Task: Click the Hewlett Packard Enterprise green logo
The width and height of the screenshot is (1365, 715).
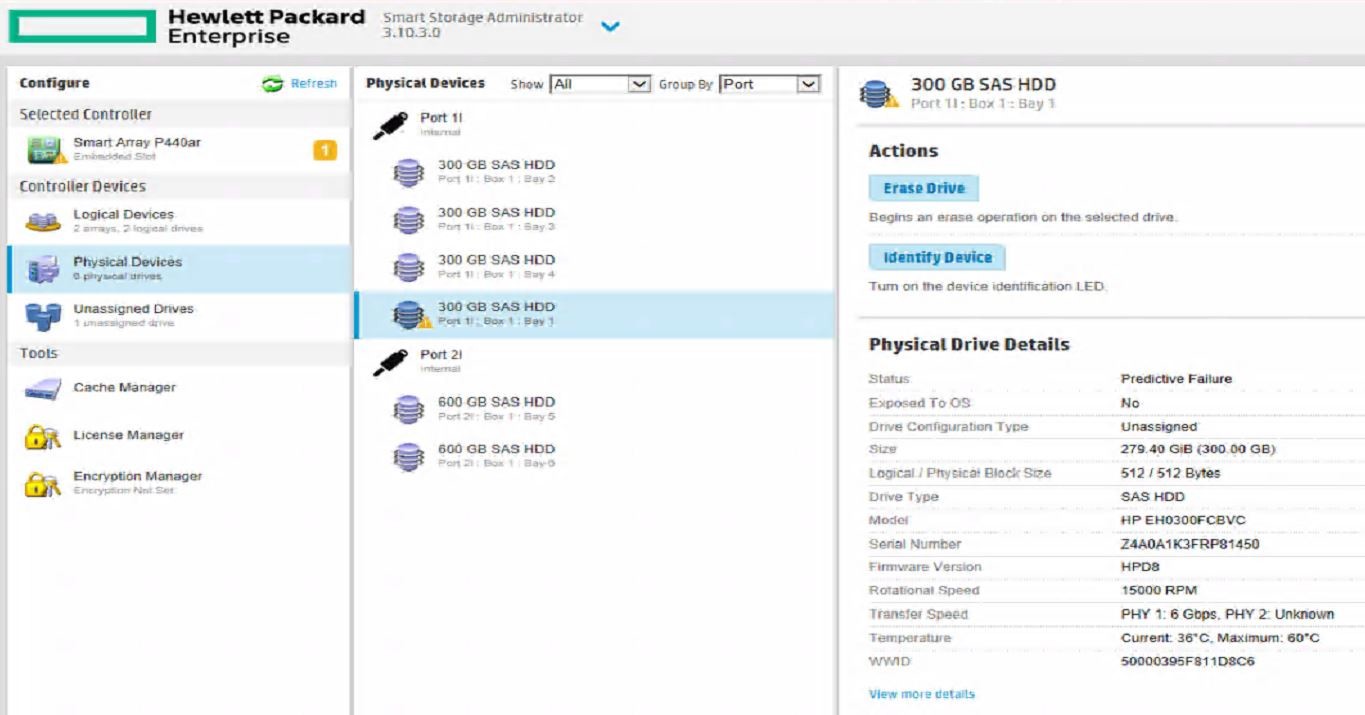Action: [x=82, y=27]
